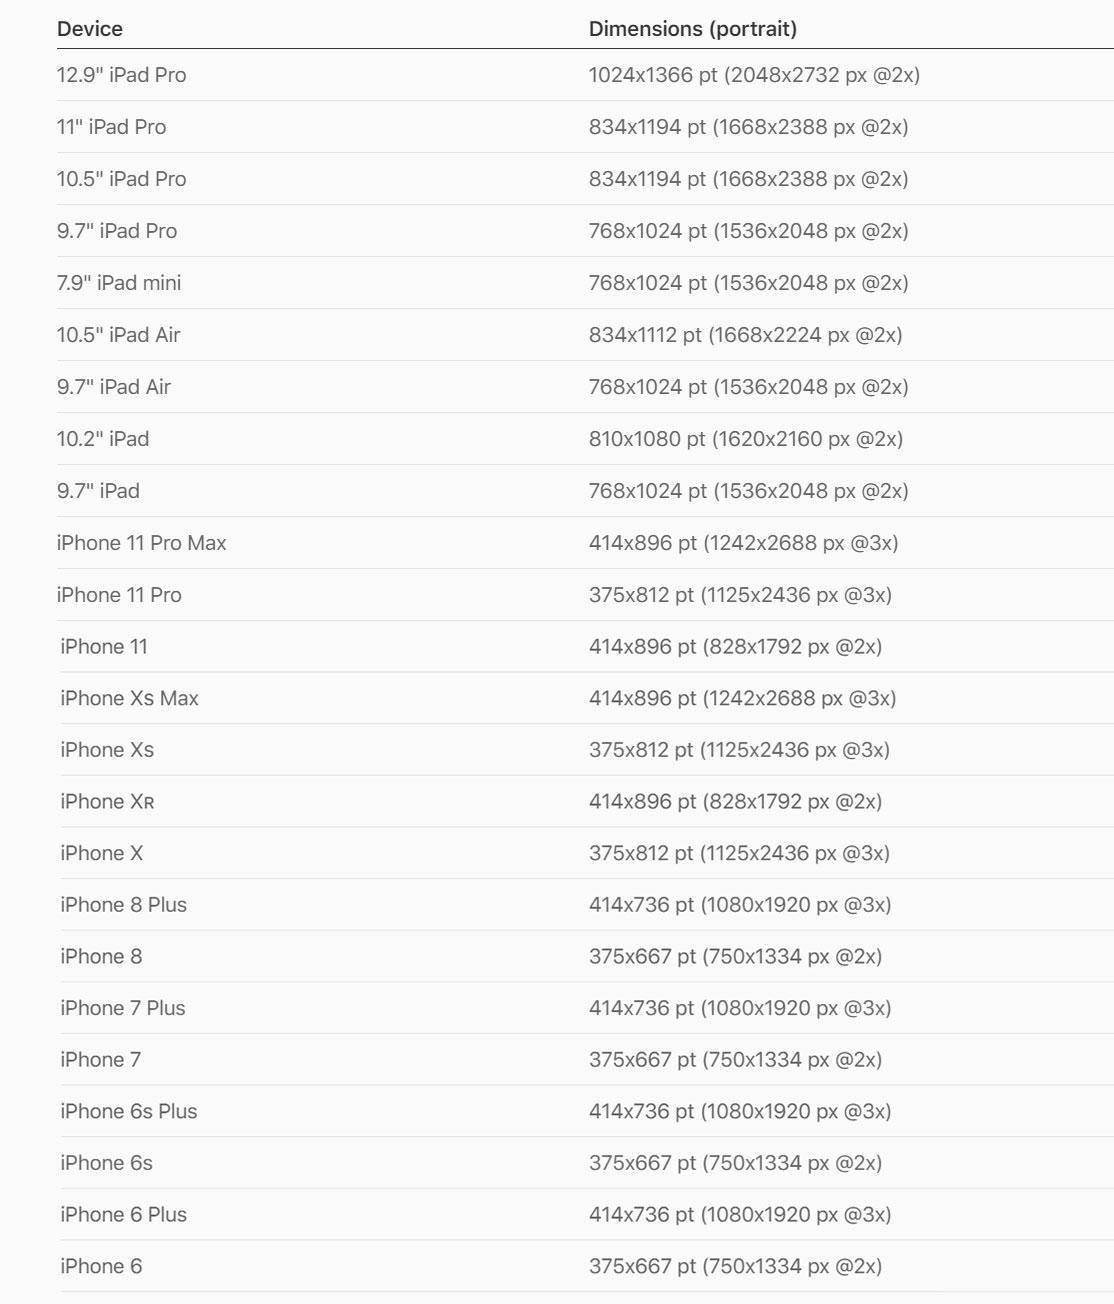
Task: Click the dimensions for iPhone 6s
Action: coord(735,1163)
